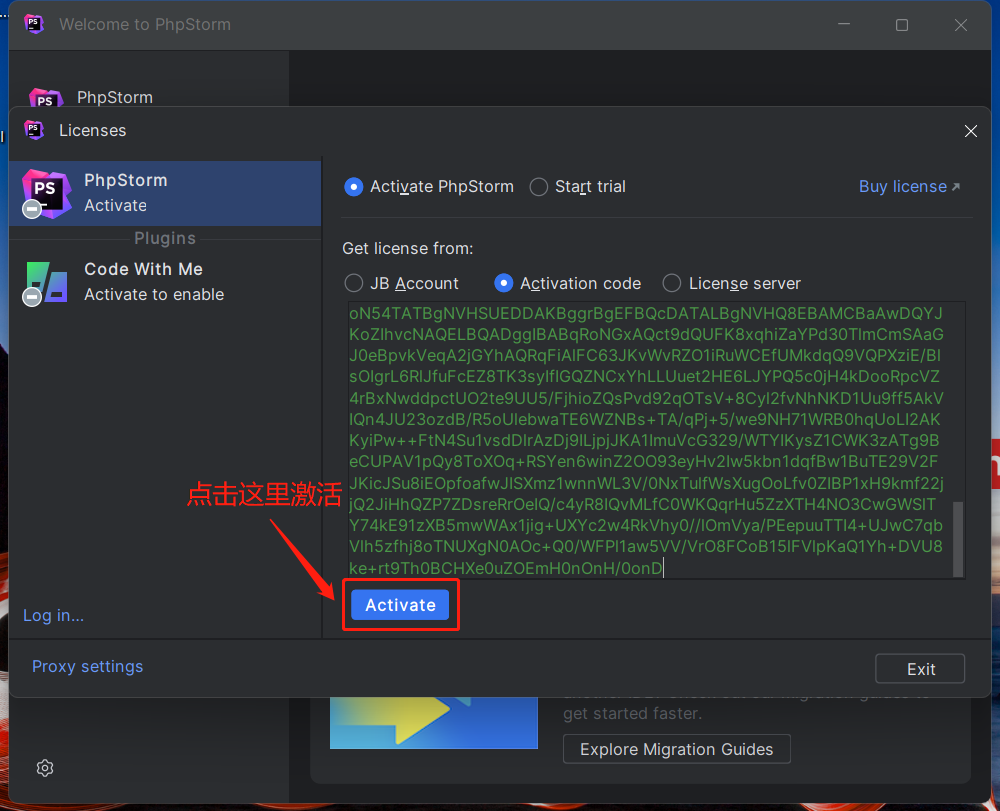Open Proxy settings
1000x811 pixels.
(x=87, y=666)
